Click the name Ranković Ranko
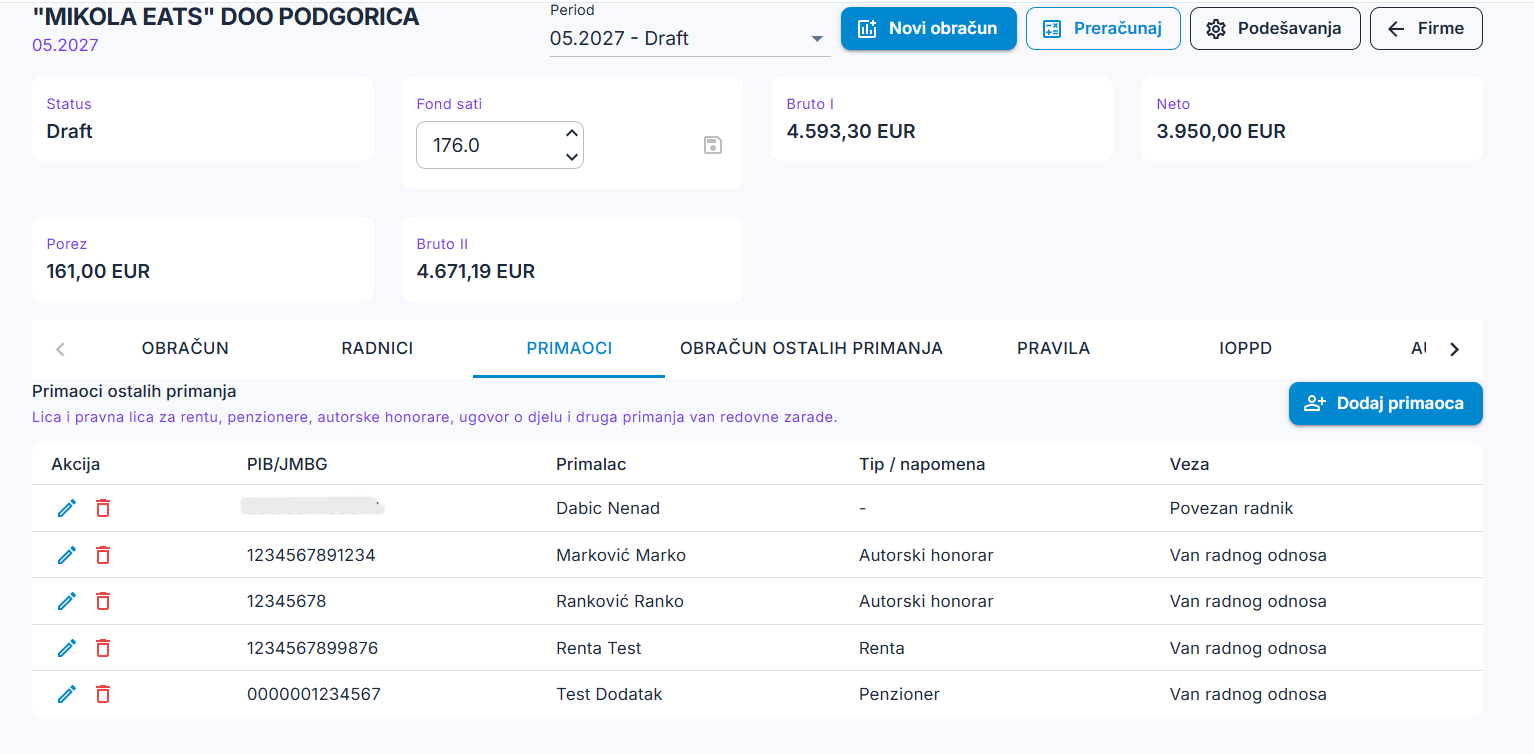The image size is (1534, 754). 620,601
